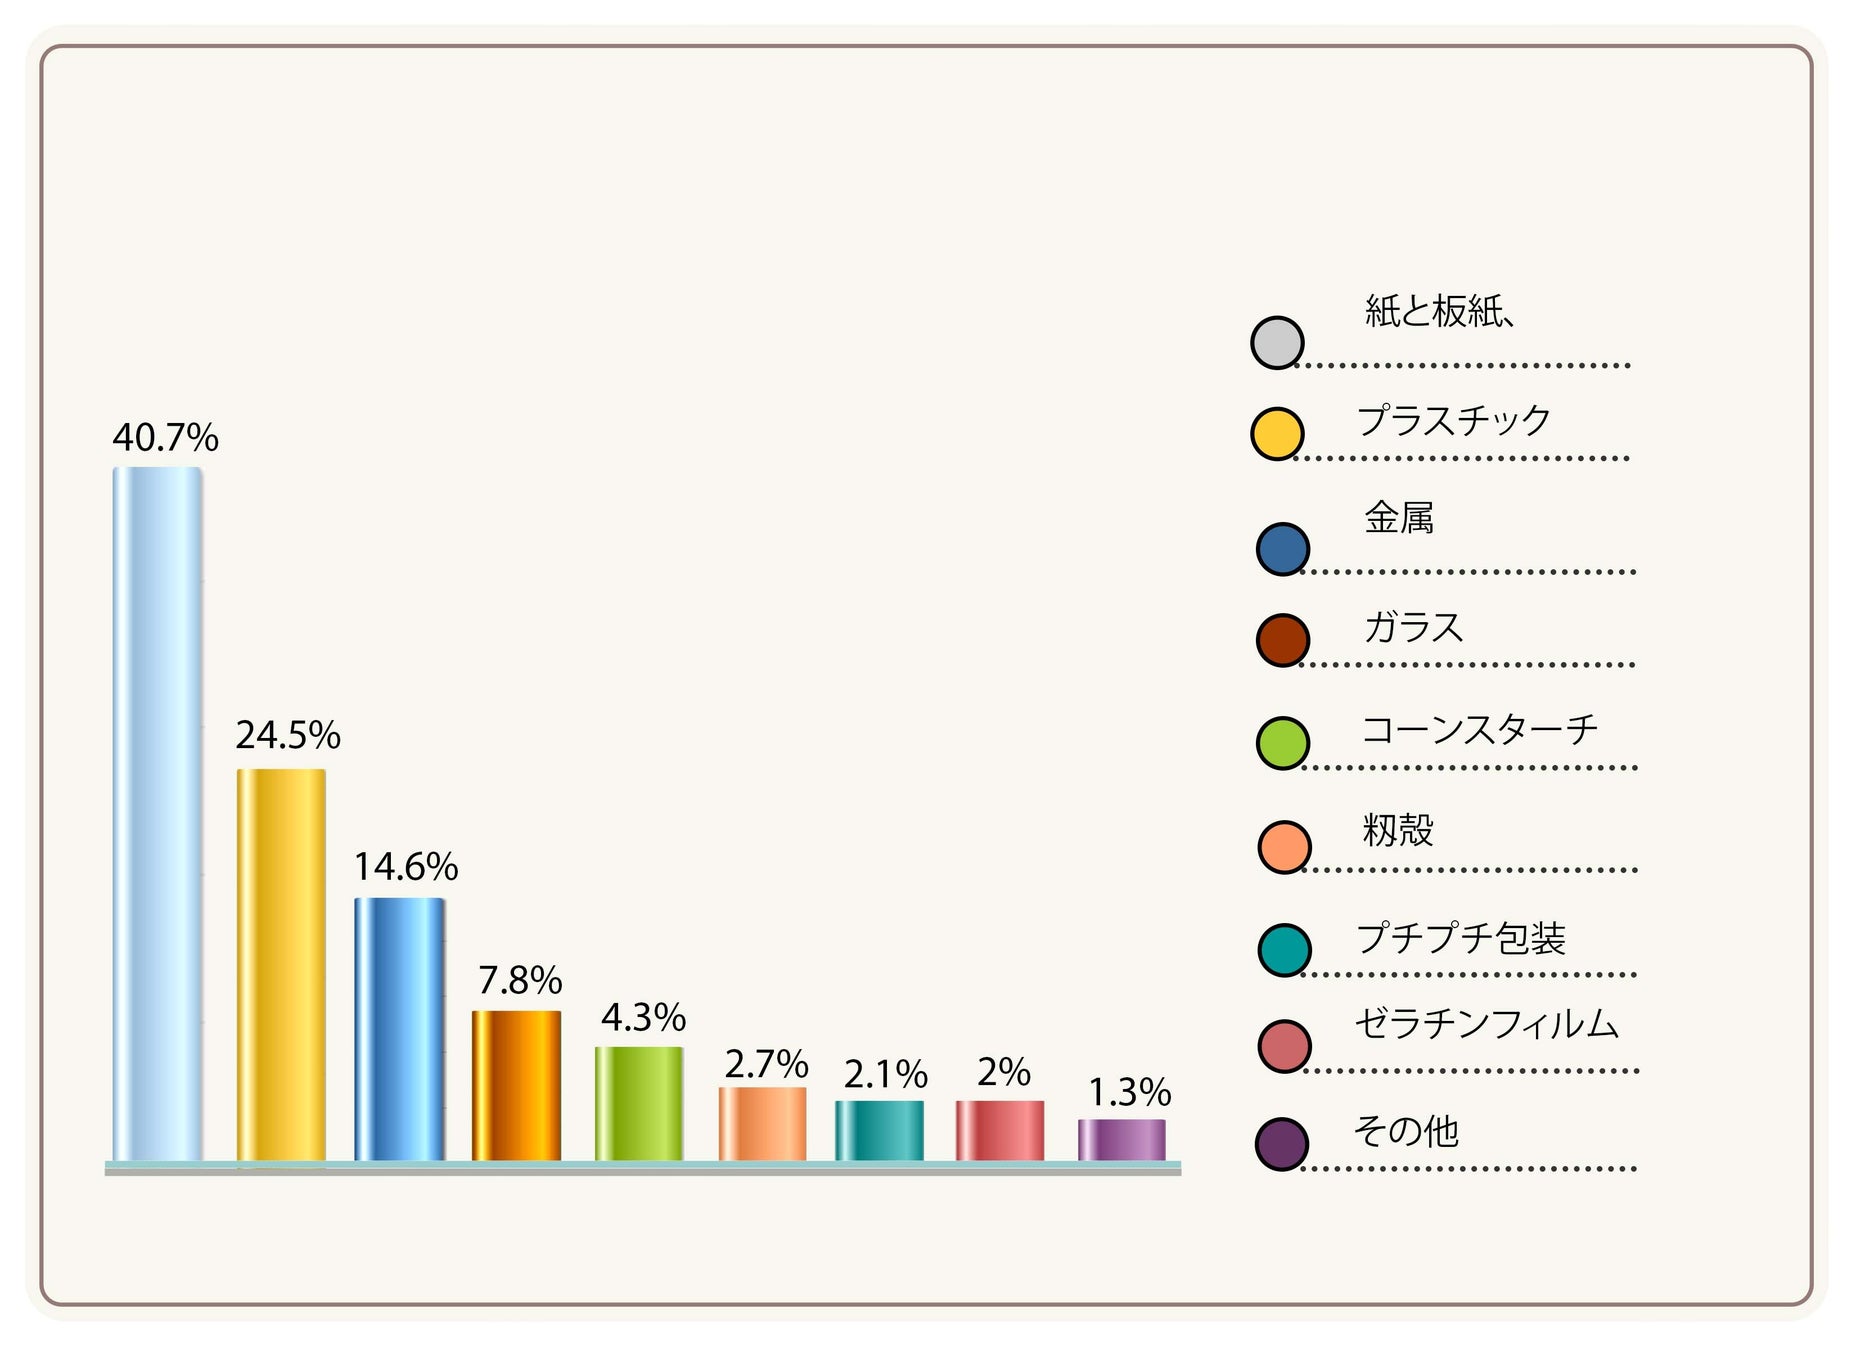Select the light blue 40.7% bar

[x=158, y=814]
